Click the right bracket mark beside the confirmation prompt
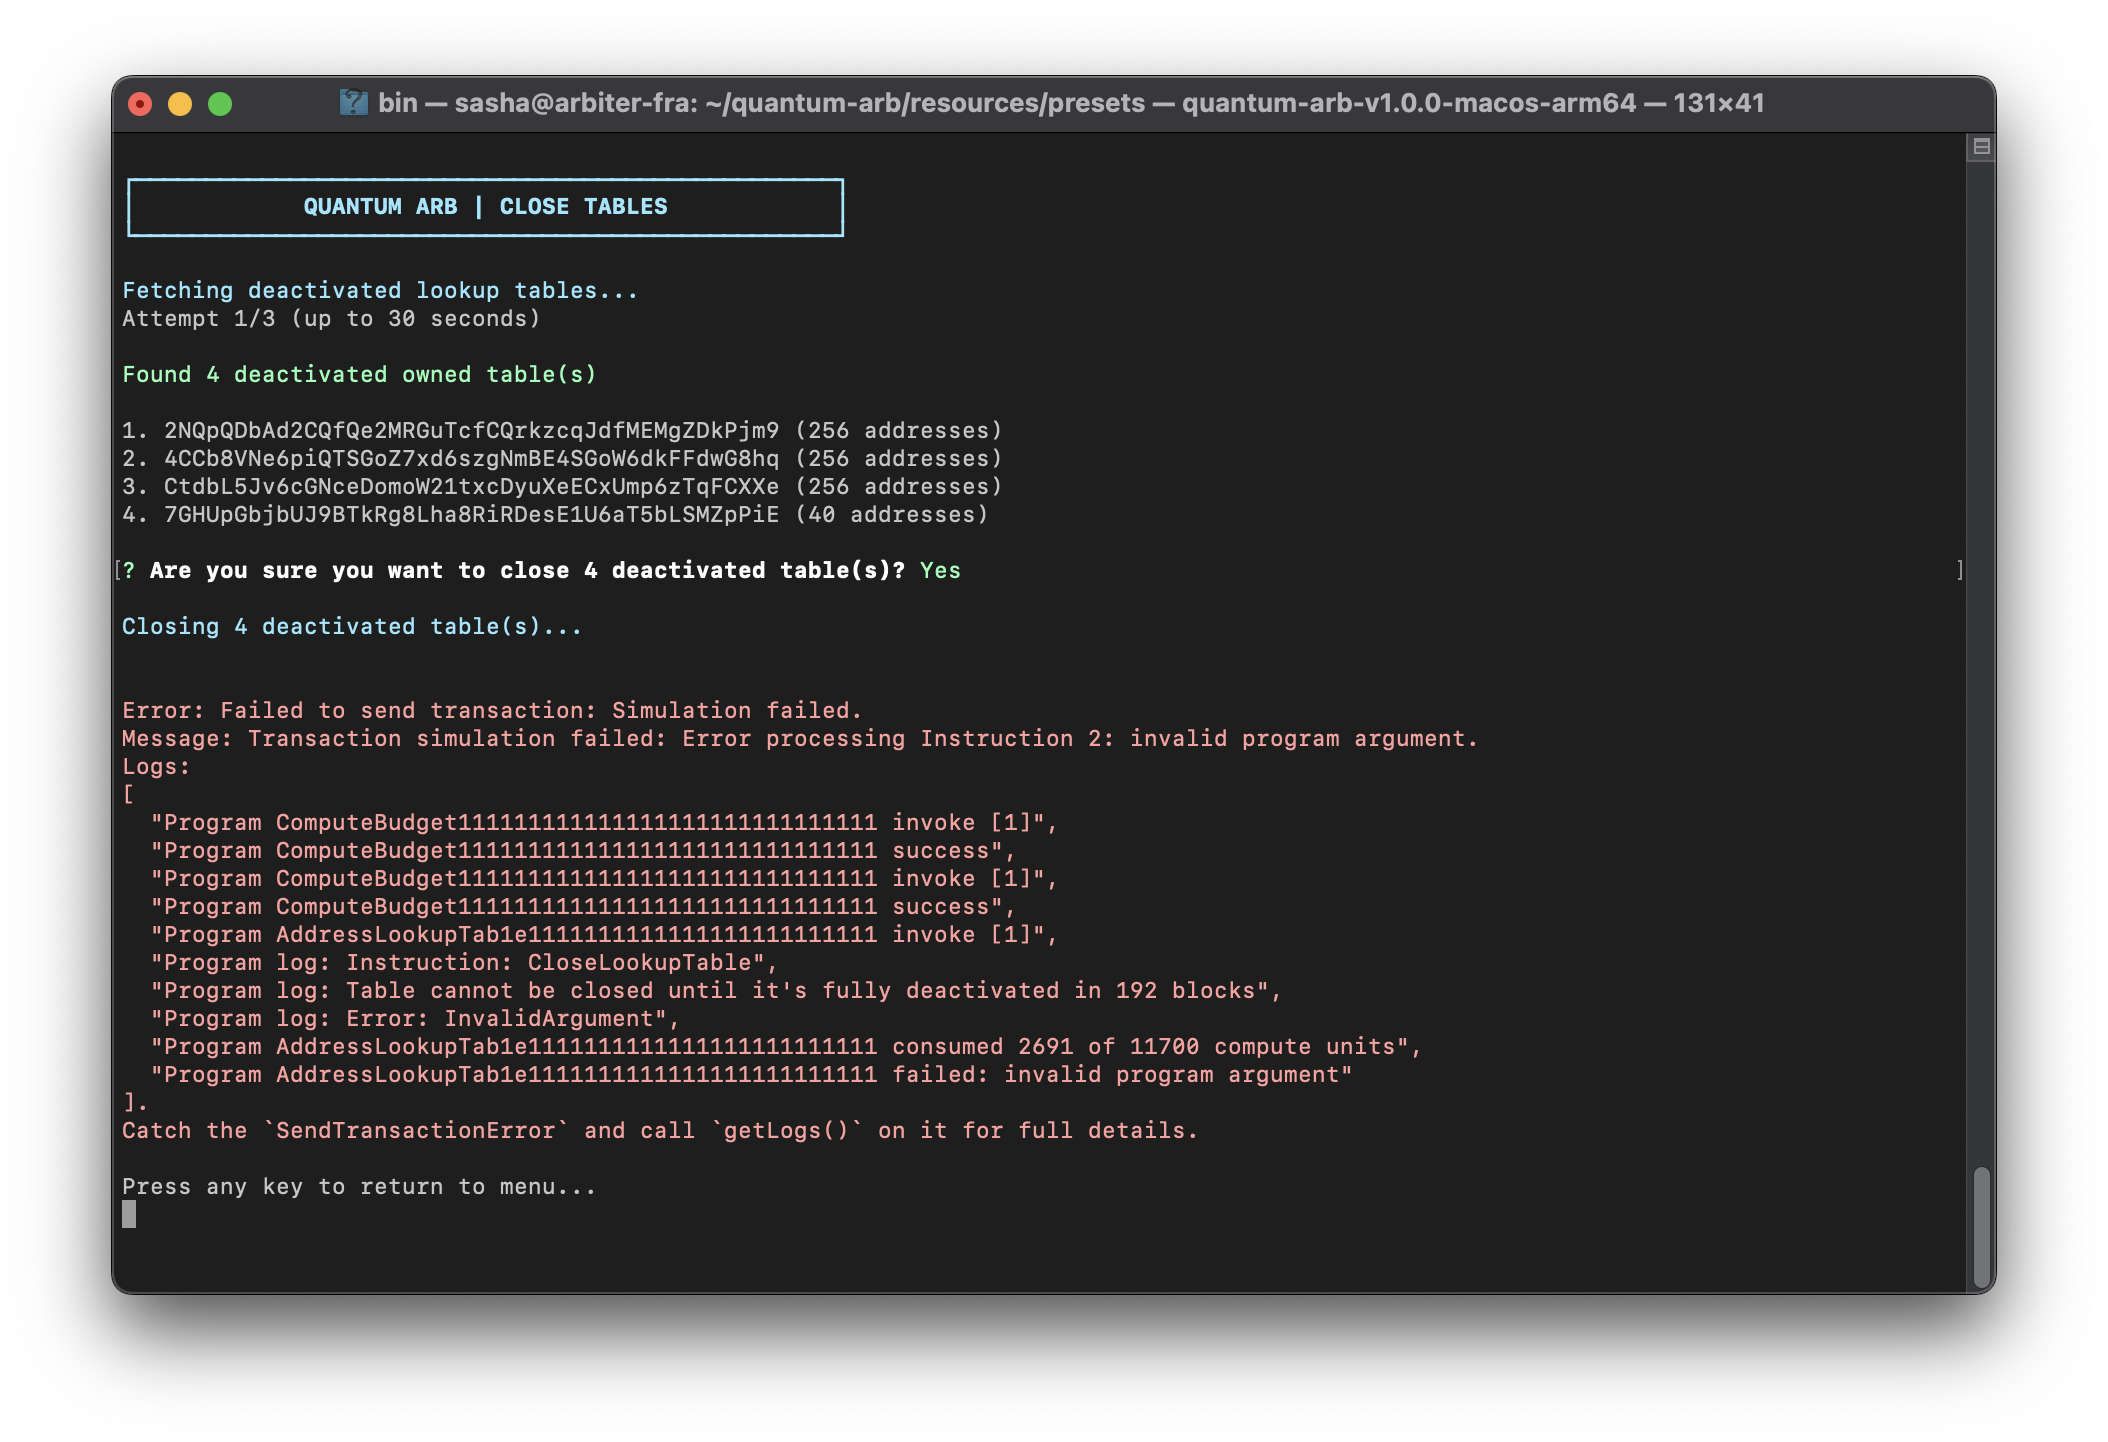This screenshot has height=1442, width=2108. [1959, 570]
